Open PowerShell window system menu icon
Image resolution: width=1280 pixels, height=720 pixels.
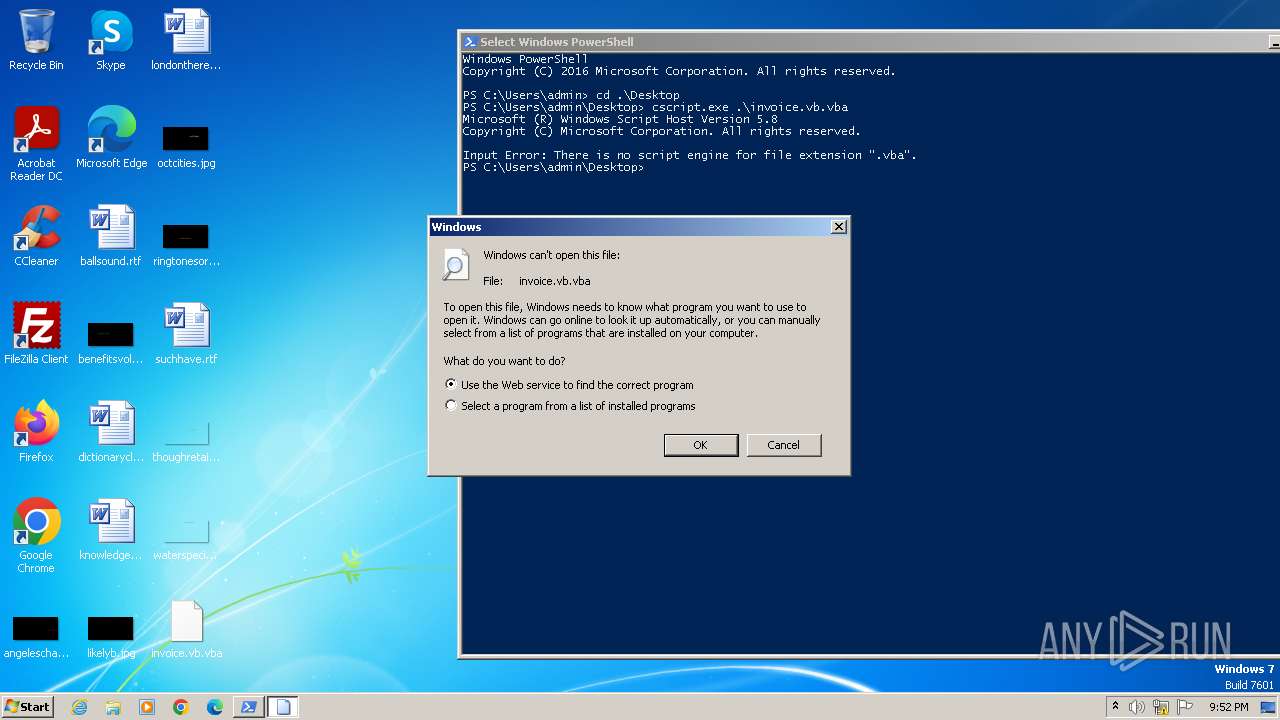coord(469,42)
